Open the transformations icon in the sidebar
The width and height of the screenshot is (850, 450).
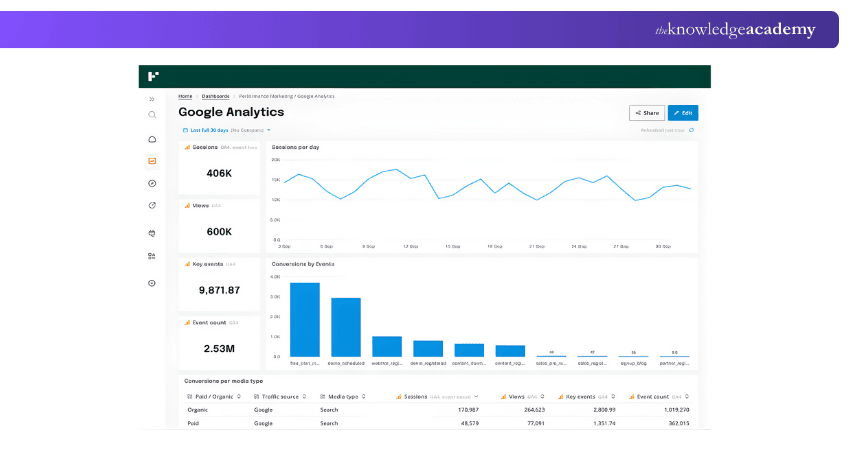152,256
